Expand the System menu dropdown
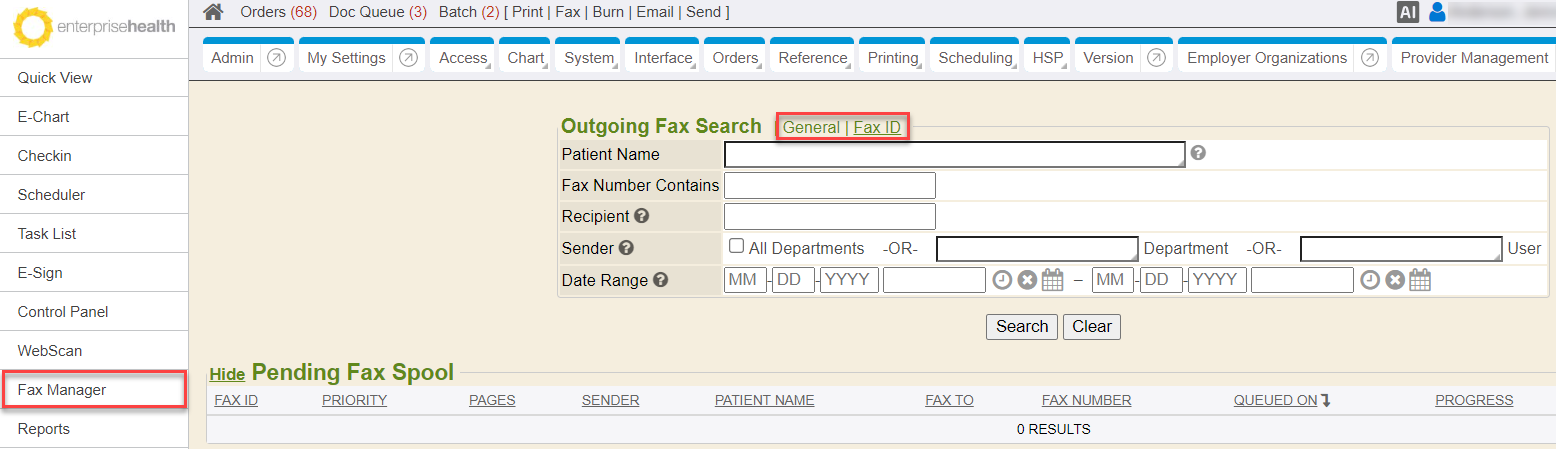Viewport: 1556px width, 449px height. (589, 58)
